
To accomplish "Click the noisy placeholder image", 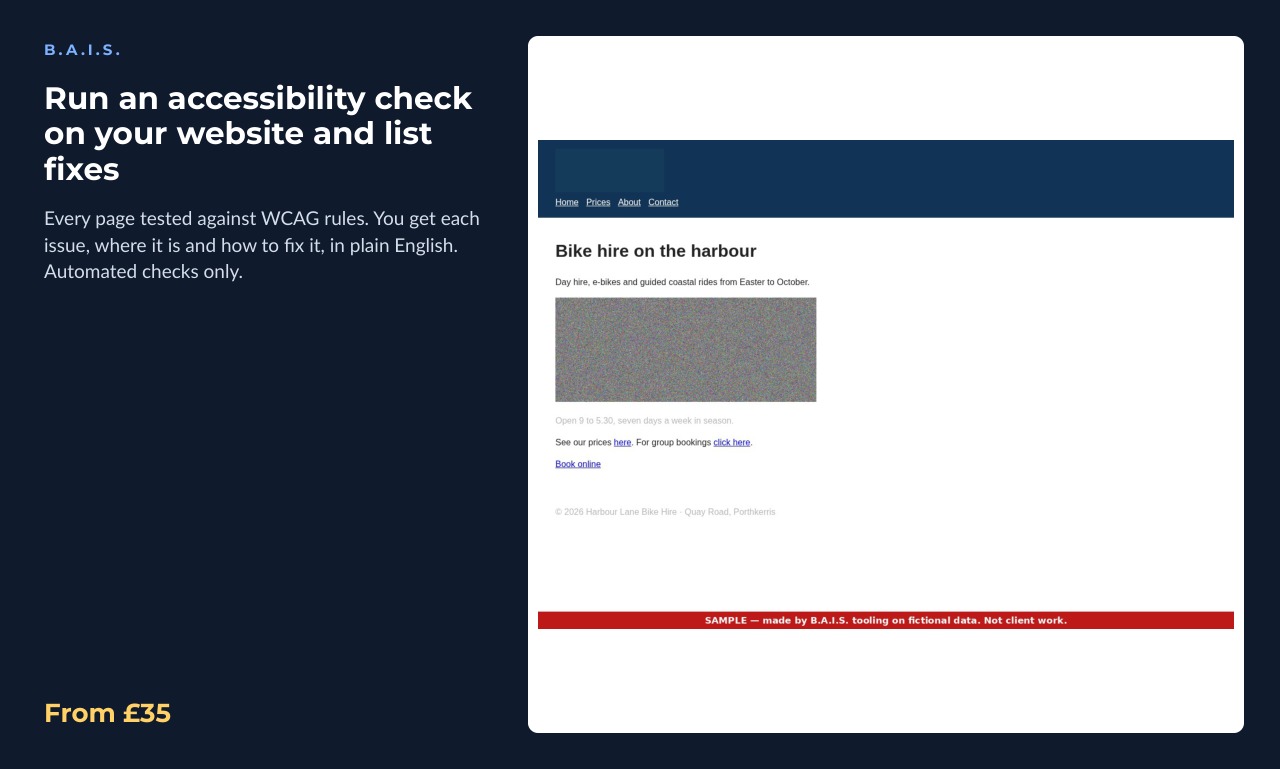I will coord(686,350).
